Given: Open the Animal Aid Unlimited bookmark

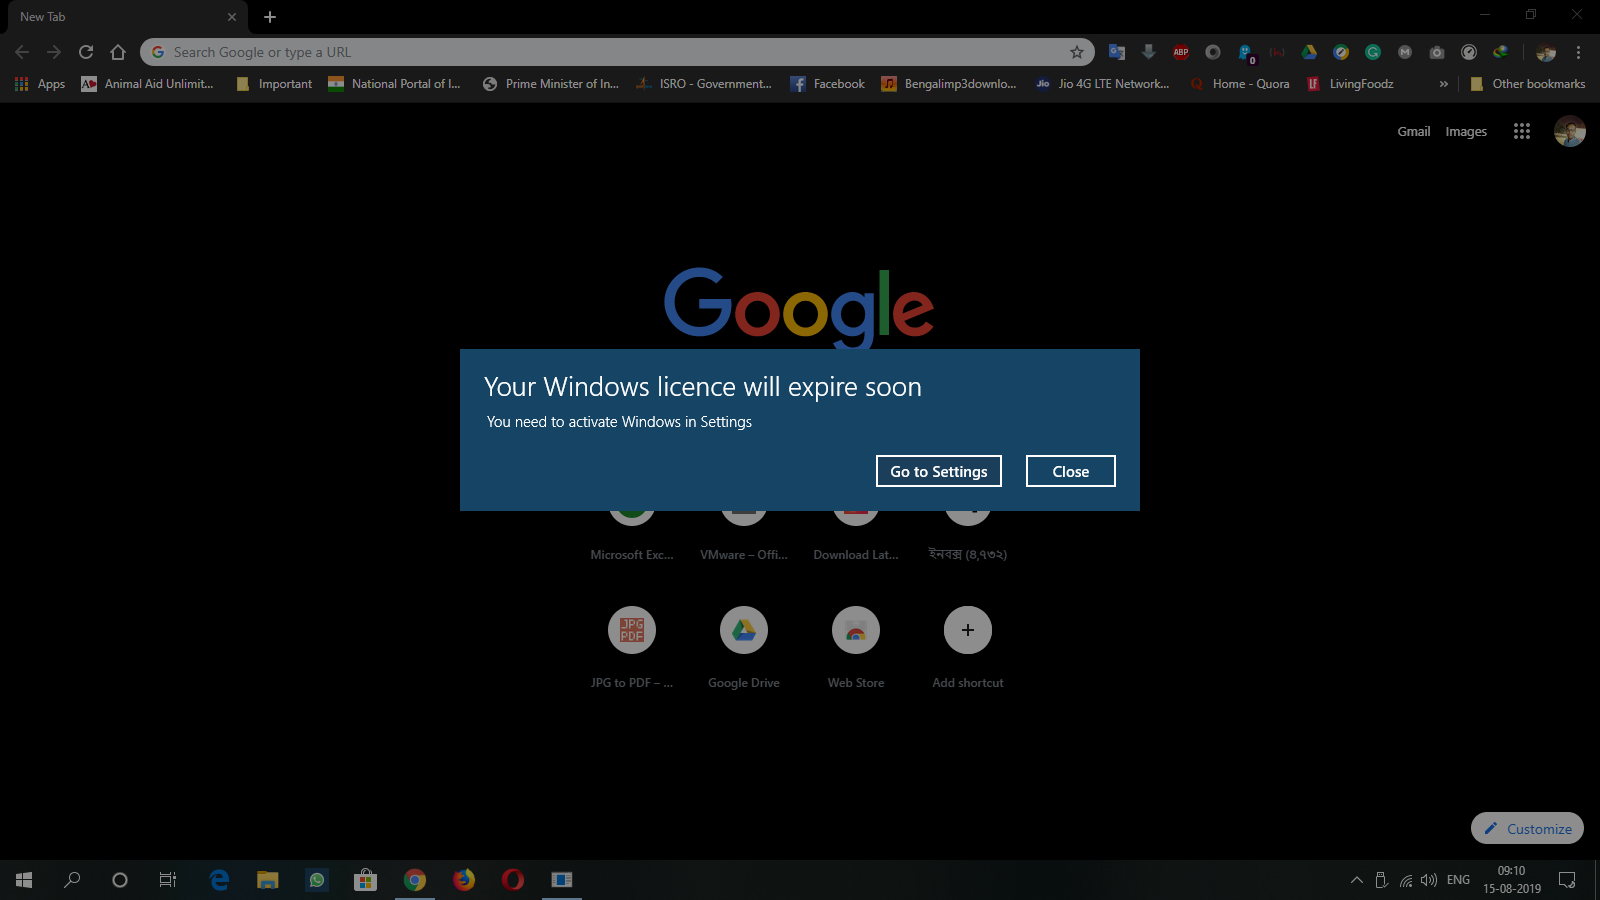Looking at the screenshot, I should point(147,84).
